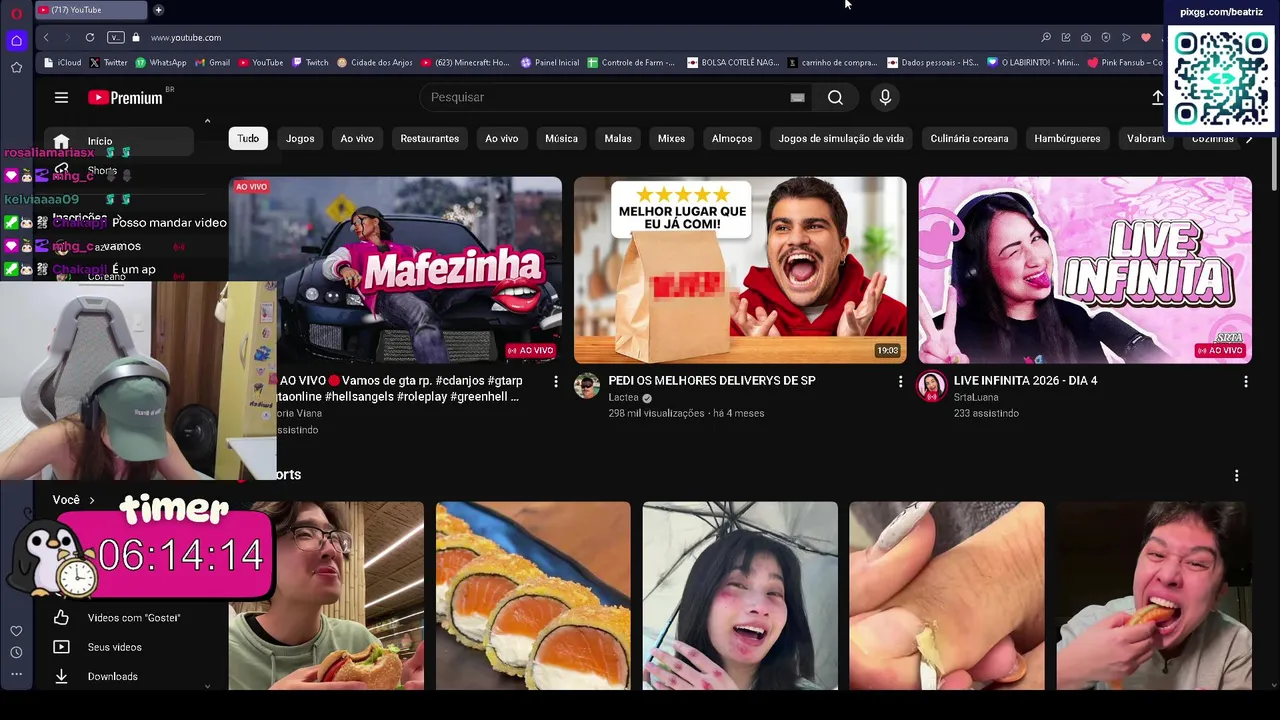Image resolution: width=1280 pixels, height=720 pixels.
Task: Open the Cidade dos Anjos bookmark
Action: (x=375, y=62)
